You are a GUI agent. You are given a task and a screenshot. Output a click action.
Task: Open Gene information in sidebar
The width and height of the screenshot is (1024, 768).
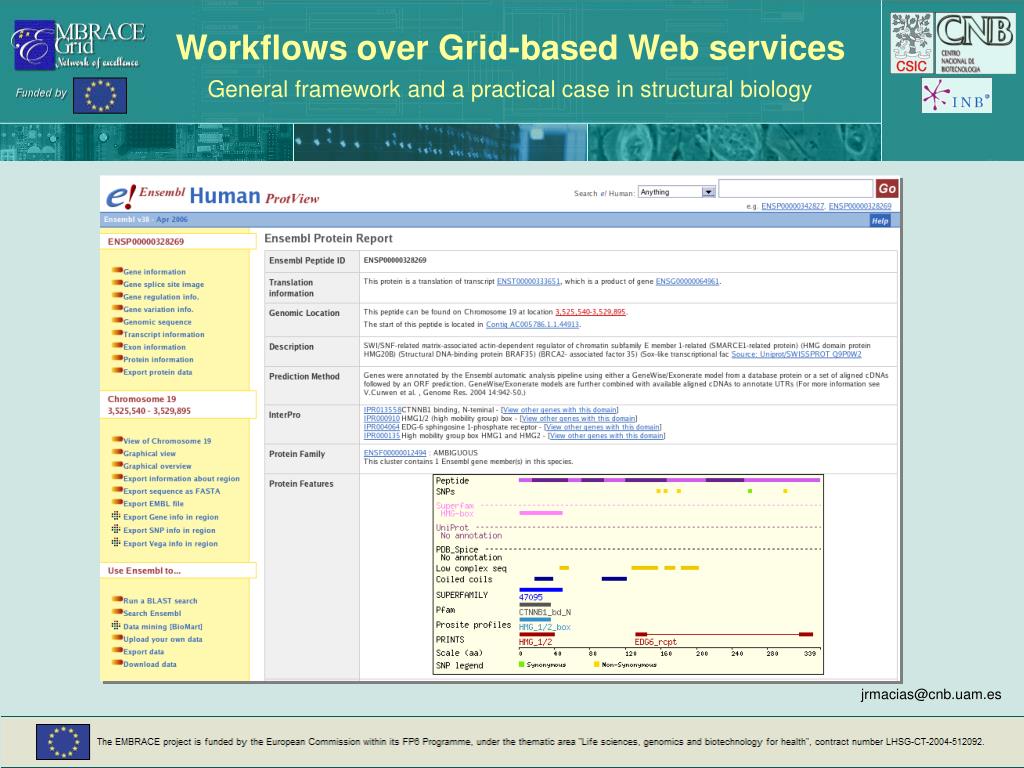(x=154, y=272)
